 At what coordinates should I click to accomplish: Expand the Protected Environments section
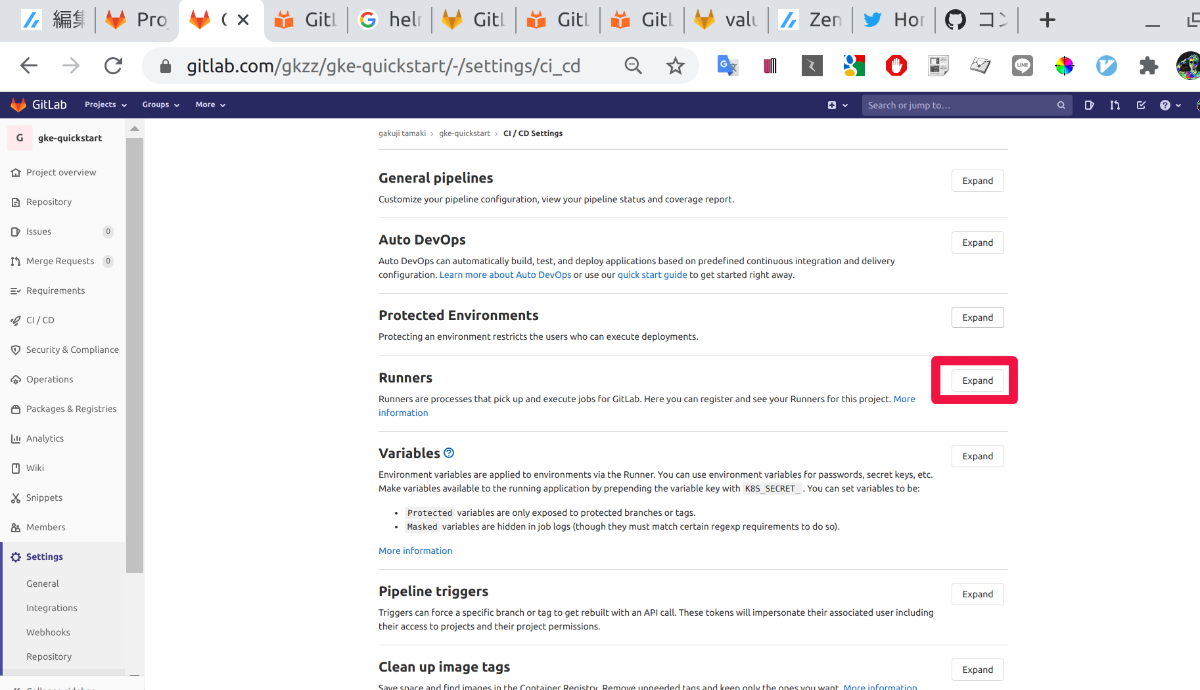tap(977, 318)
